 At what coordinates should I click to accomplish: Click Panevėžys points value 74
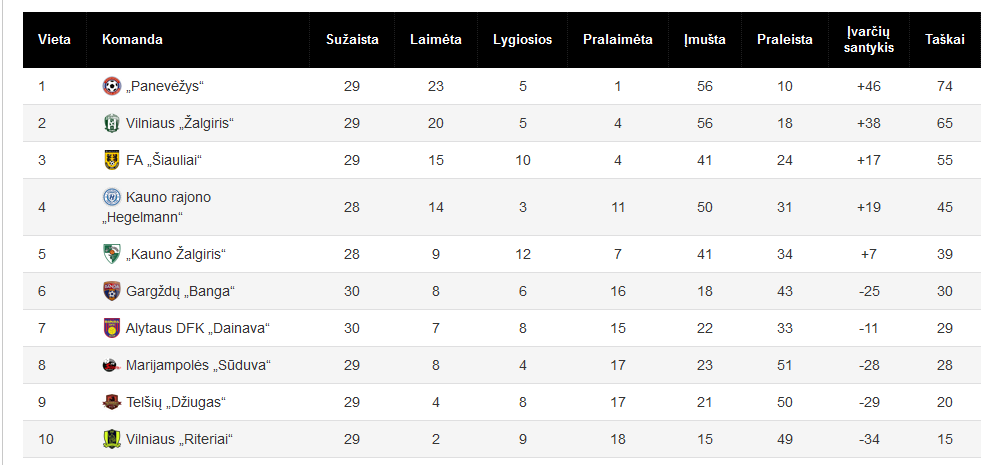coord(945,86)
